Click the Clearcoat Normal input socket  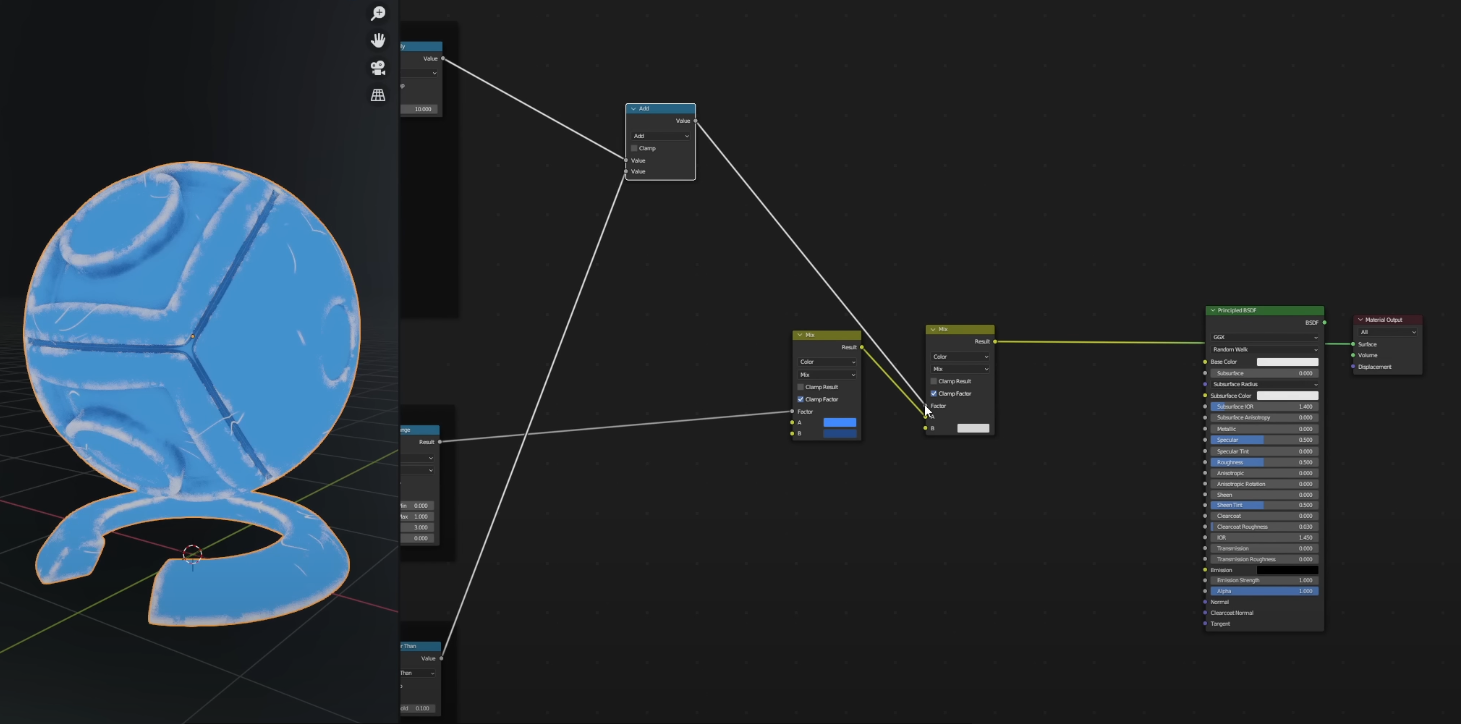[x=1206, y=613]
